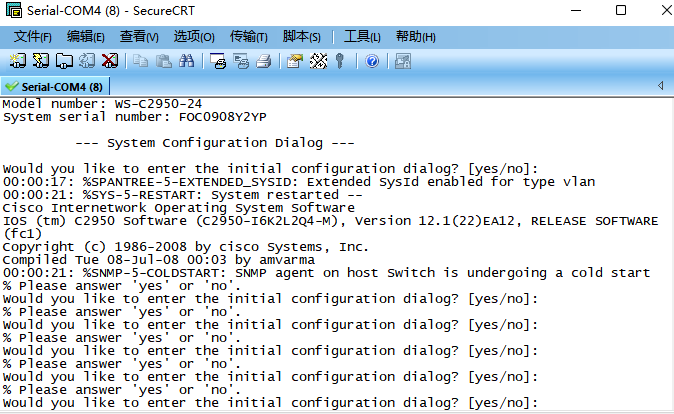Click the printer icon in toolbar

click(x=264, y=61)
